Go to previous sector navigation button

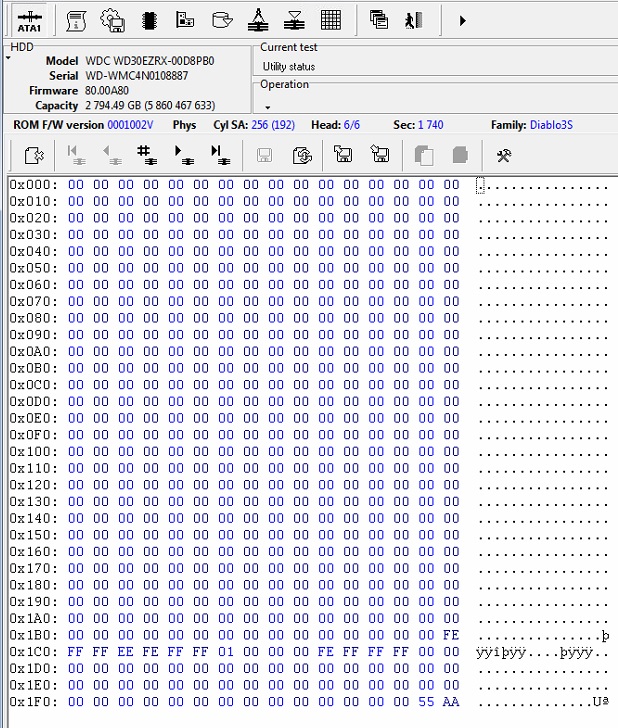[x=112, y=155]
